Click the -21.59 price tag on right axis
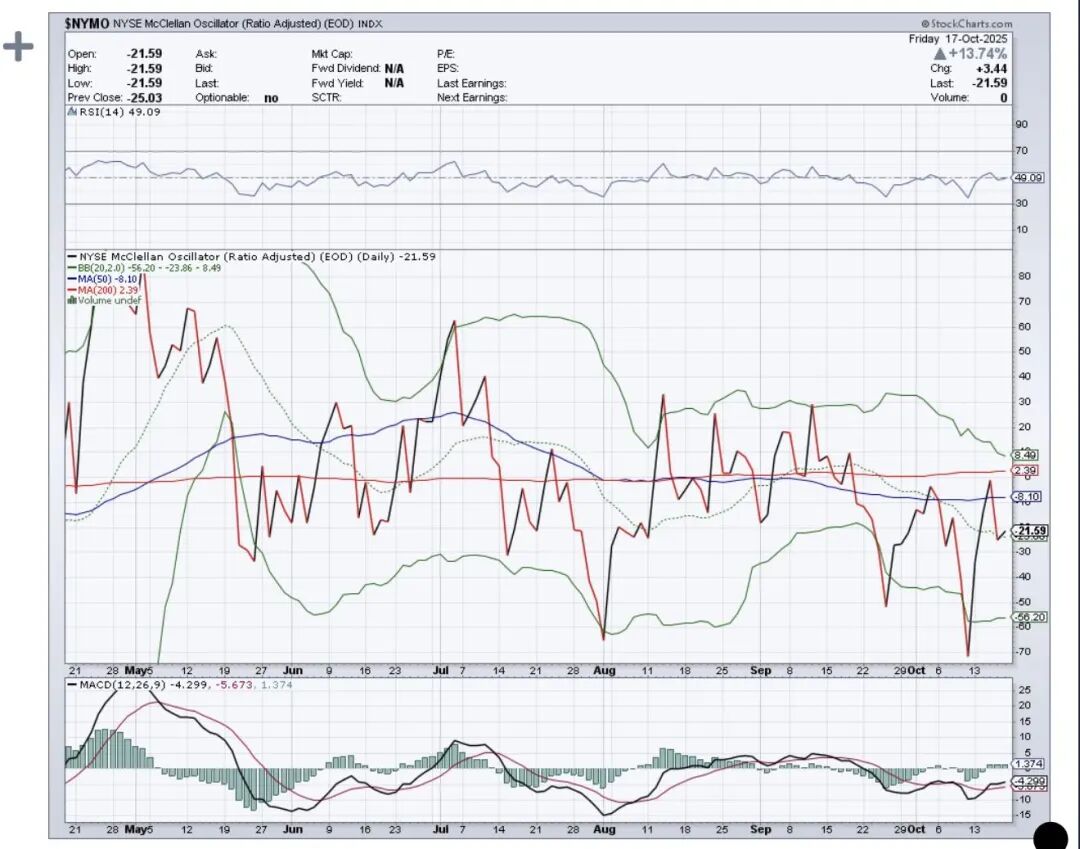 1030,530
